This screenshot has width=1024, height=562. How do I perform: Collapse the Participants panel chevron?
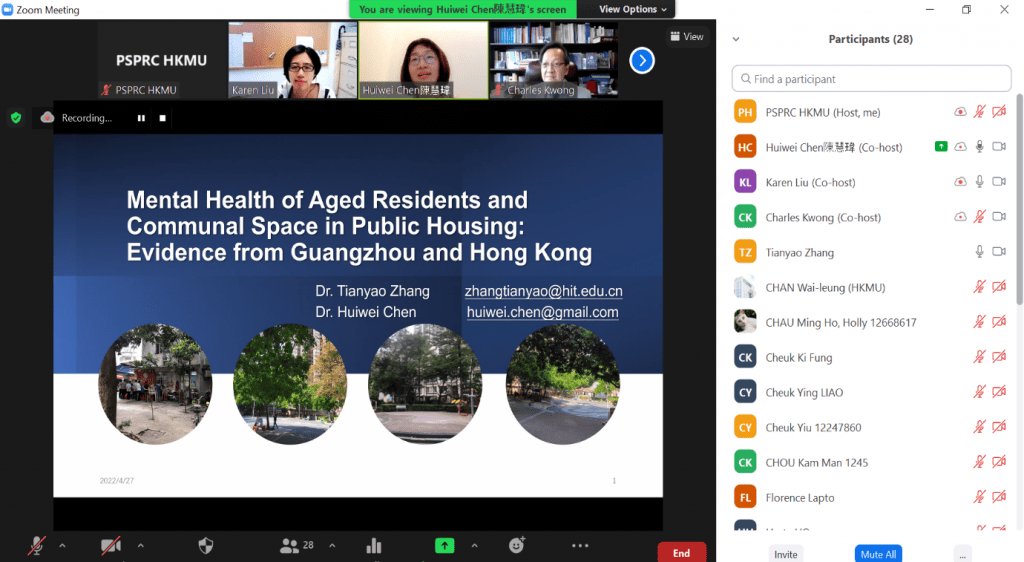736,39
